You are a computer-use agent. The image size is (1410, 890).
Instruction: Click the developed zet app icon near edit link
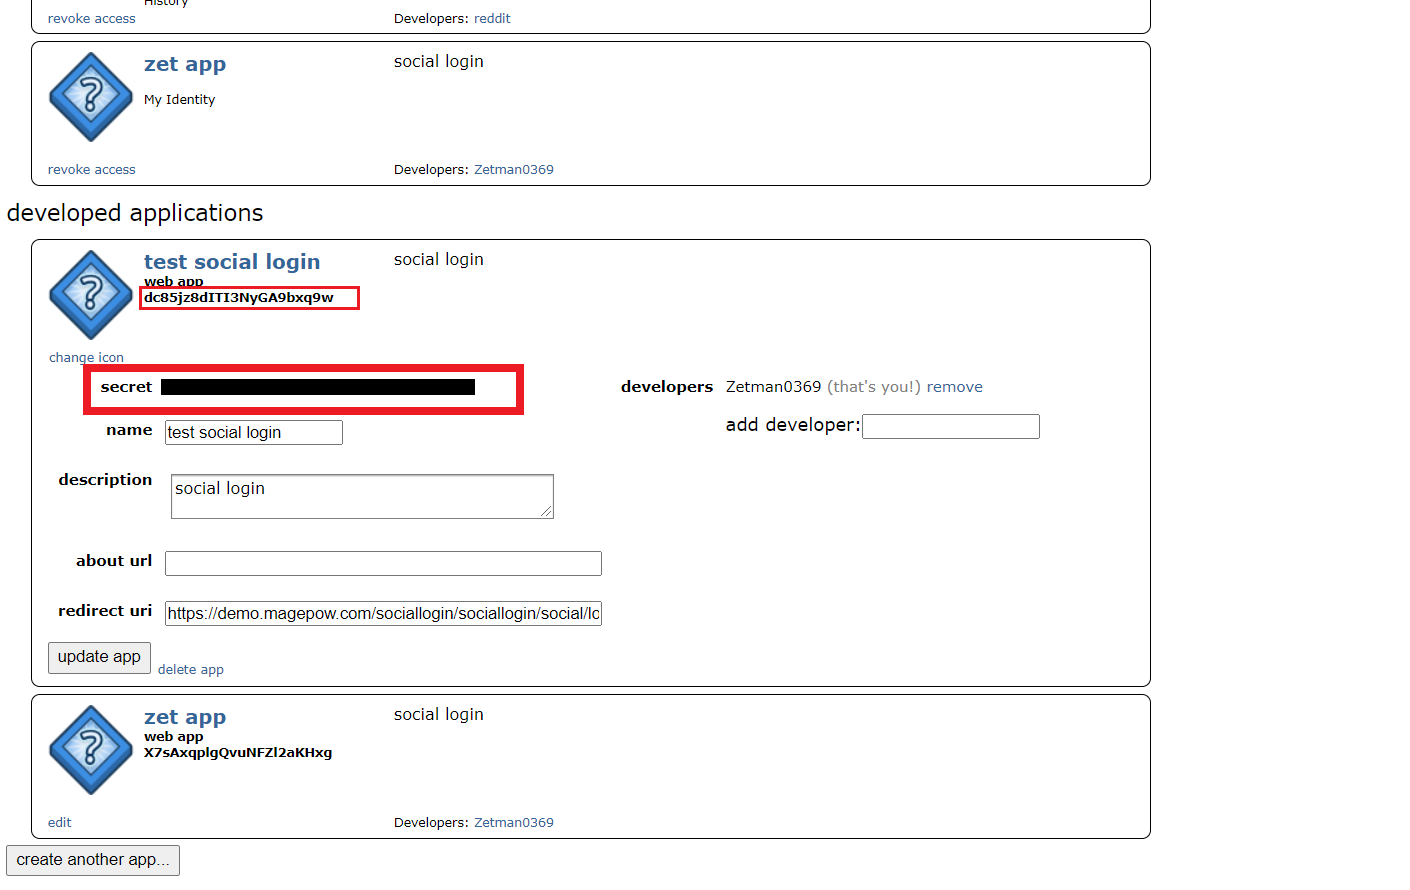[91, 749]
